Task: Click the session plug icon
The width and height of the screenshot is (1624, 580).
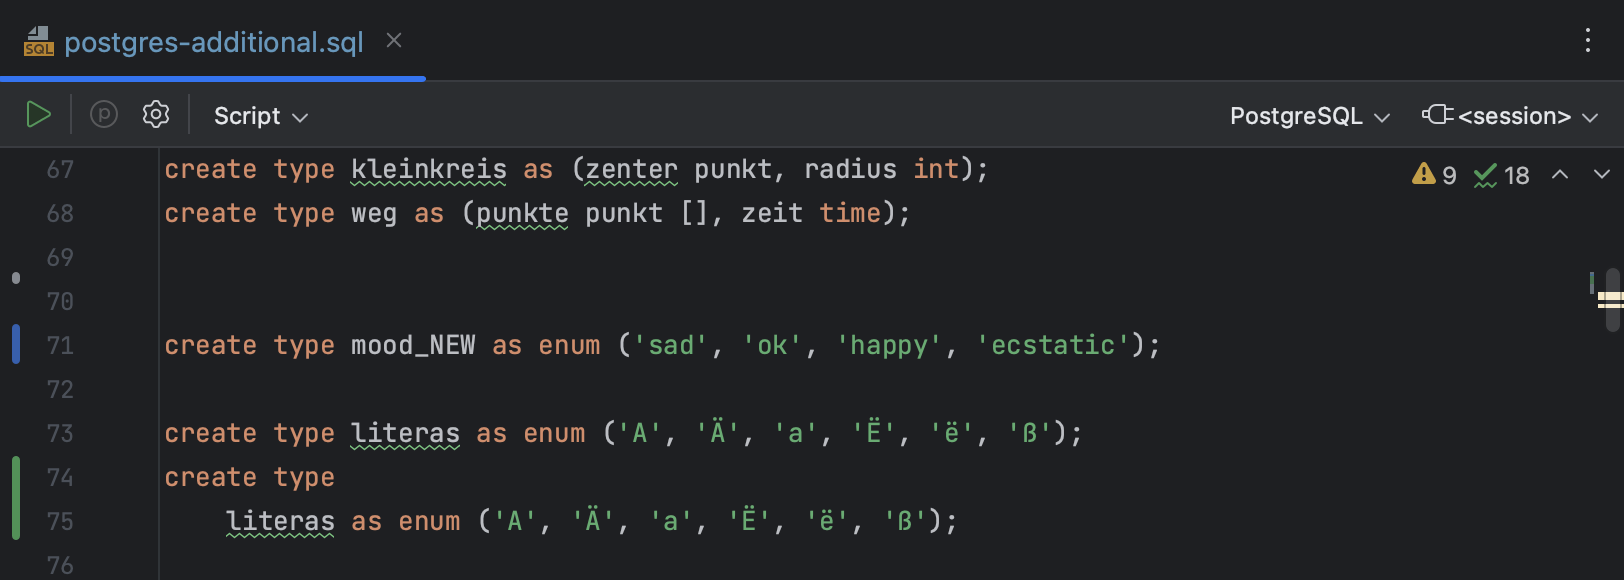Action: coord(1437,115)
